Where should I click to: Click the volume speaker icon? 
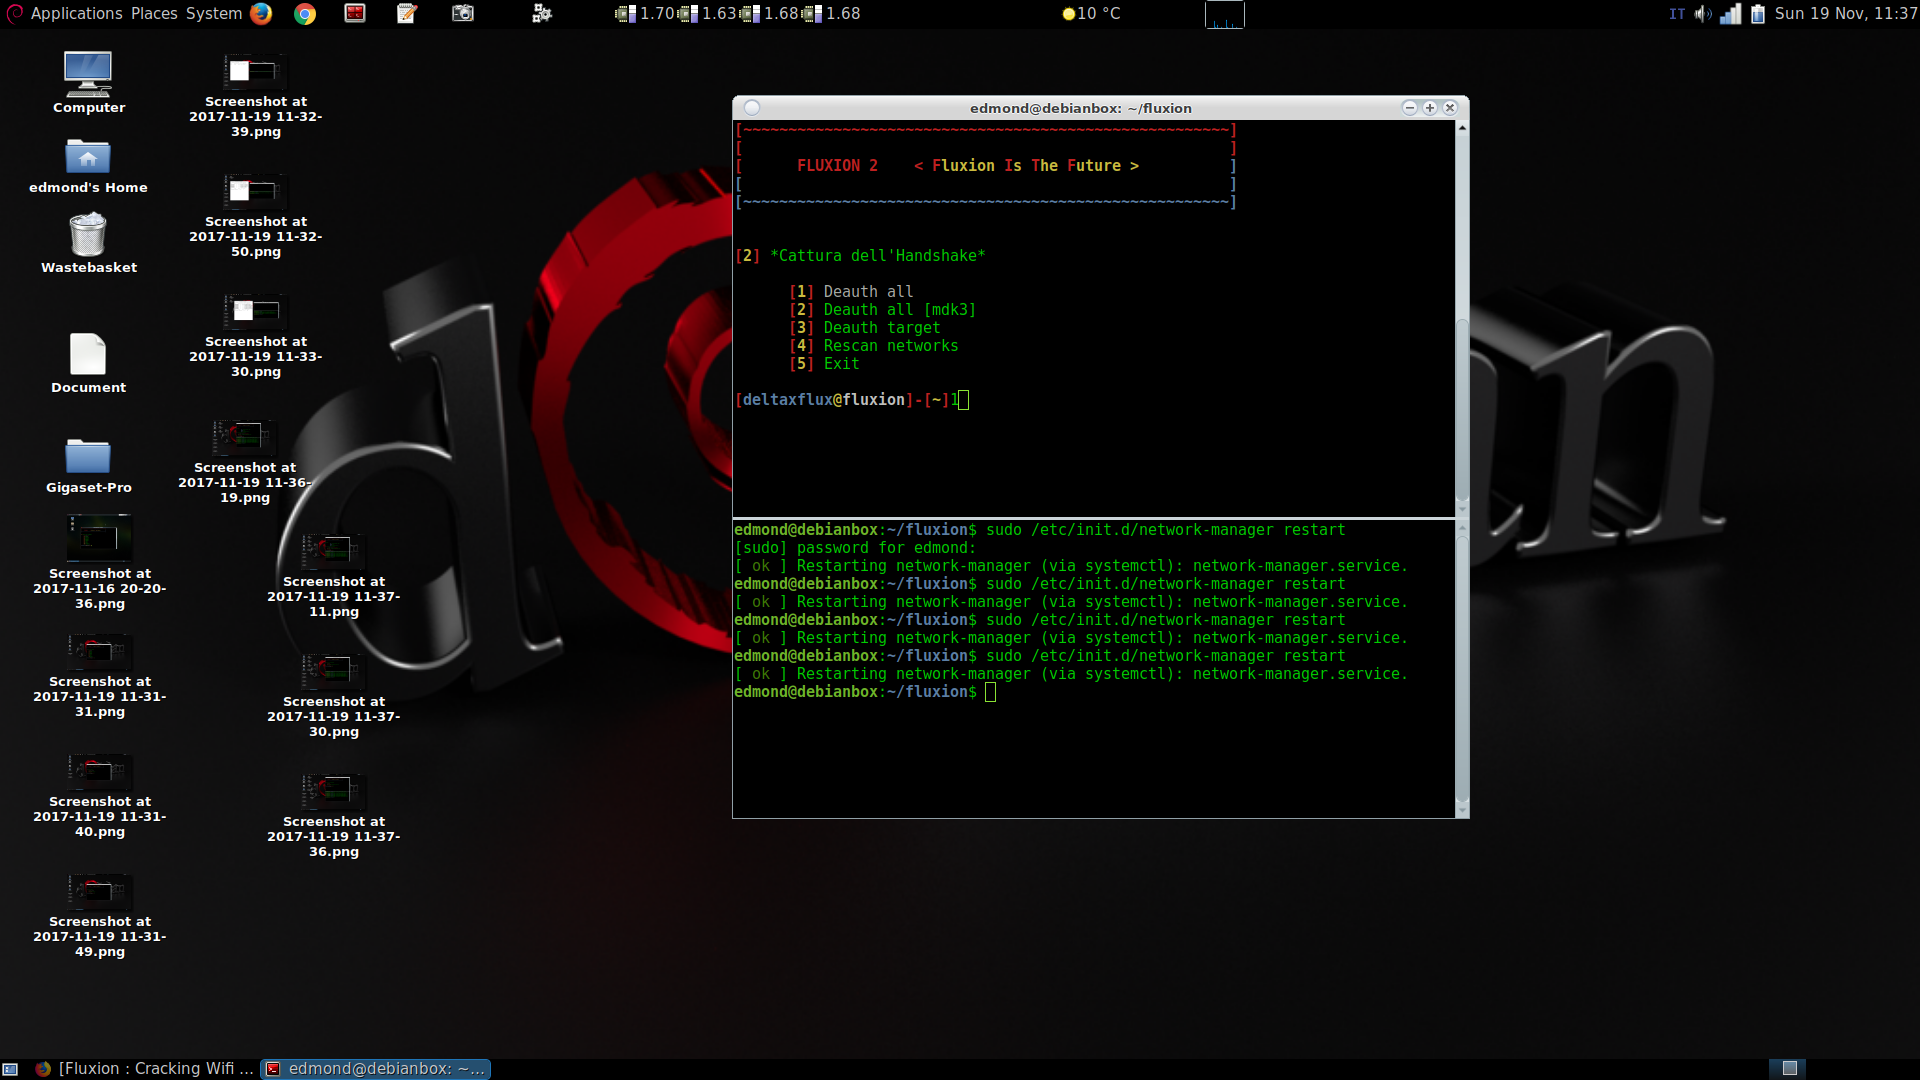point(1702,13)
